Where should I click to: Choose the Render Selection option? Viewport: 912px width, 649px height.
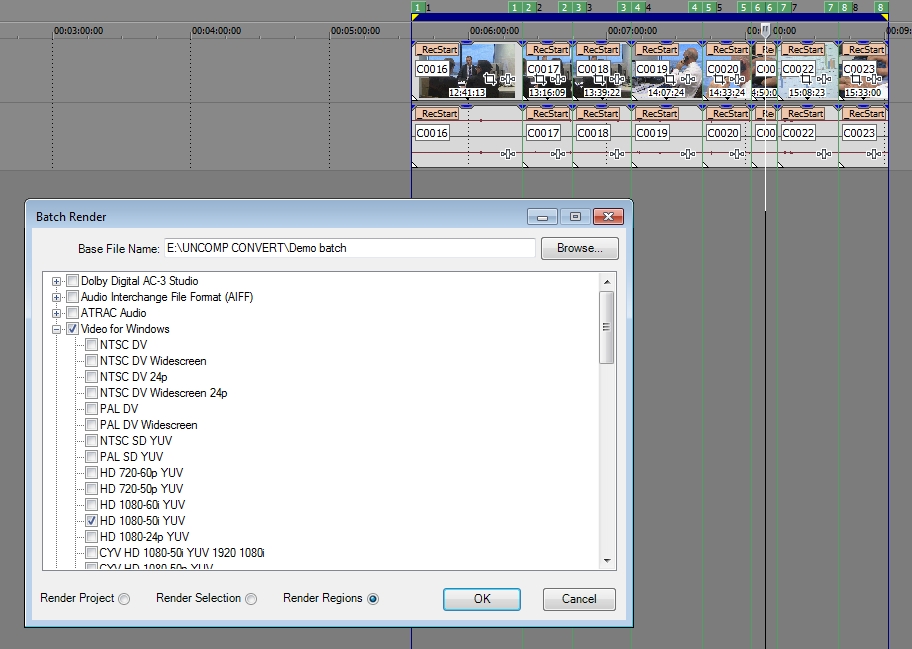[x=251, y=599]
